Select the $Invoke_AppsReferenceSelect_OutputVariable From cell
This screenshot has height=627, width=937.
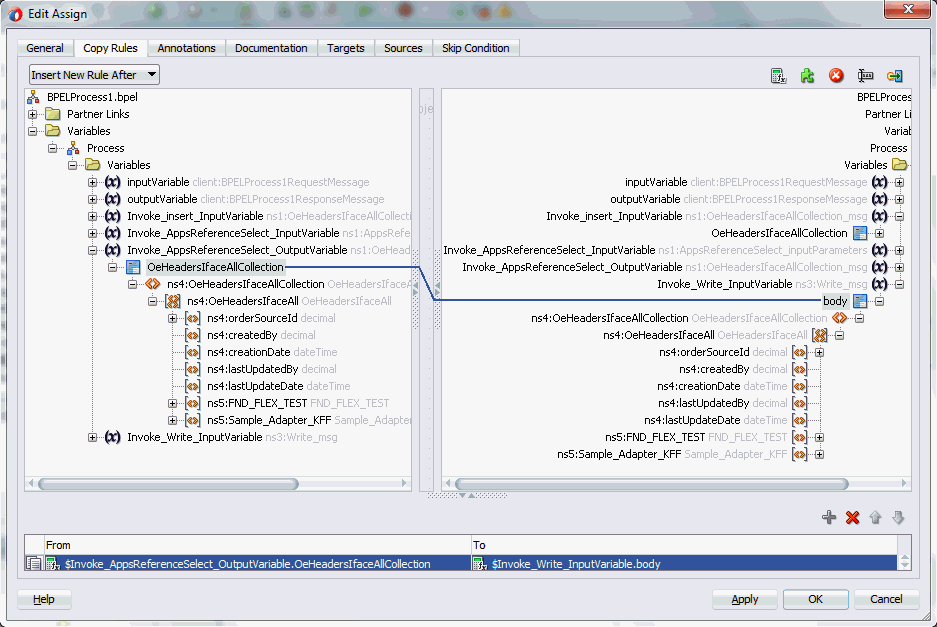(258, 564)
